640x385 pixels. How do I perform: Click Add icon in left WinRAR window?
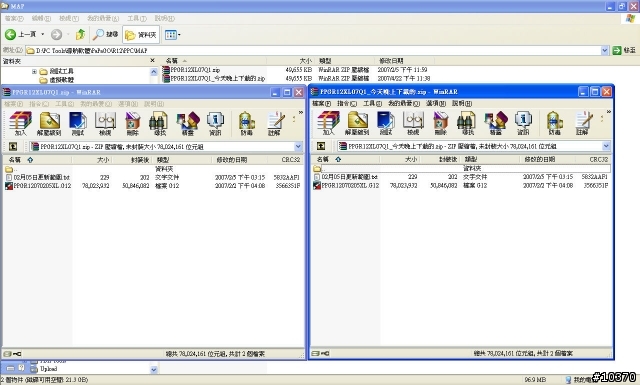pos(20,123)
